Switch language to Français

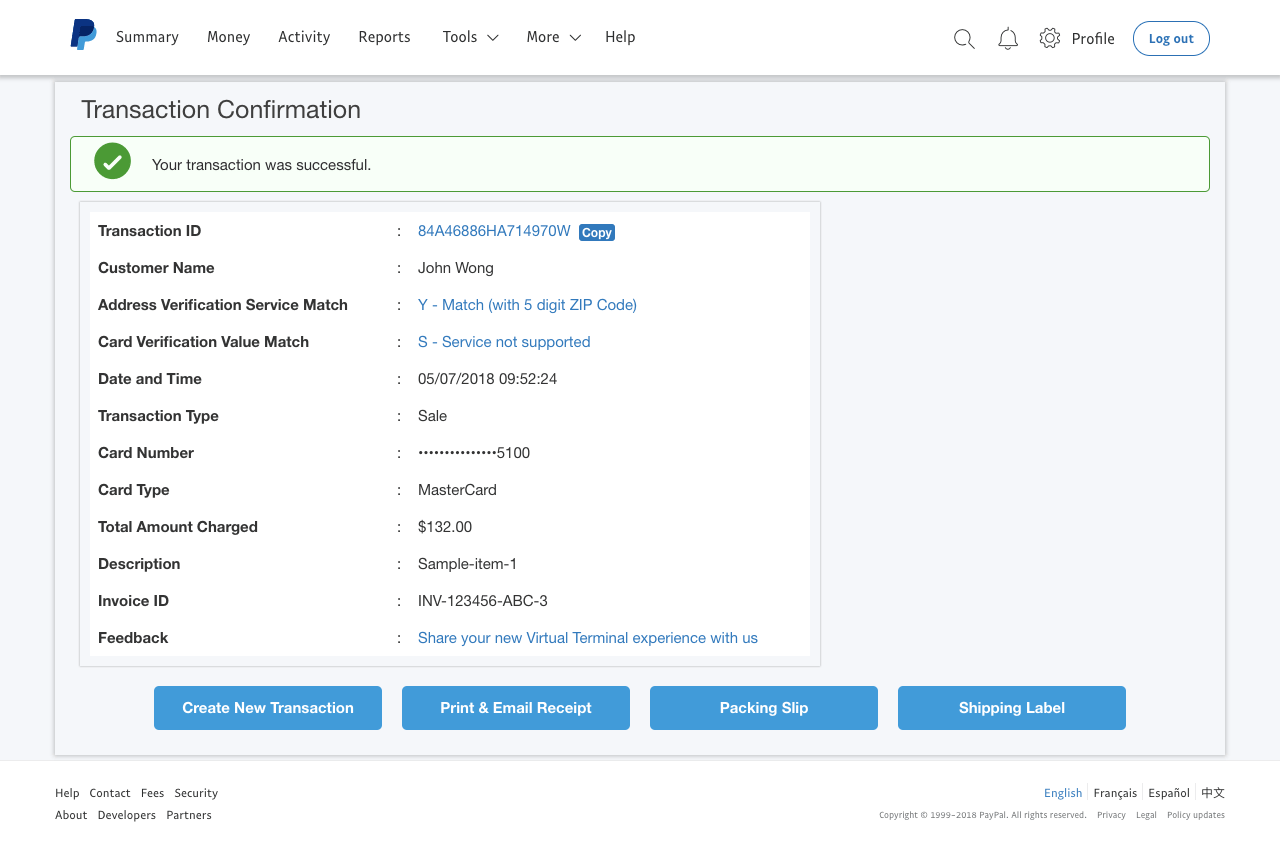pyautogui.click(x=1115, y=793)
